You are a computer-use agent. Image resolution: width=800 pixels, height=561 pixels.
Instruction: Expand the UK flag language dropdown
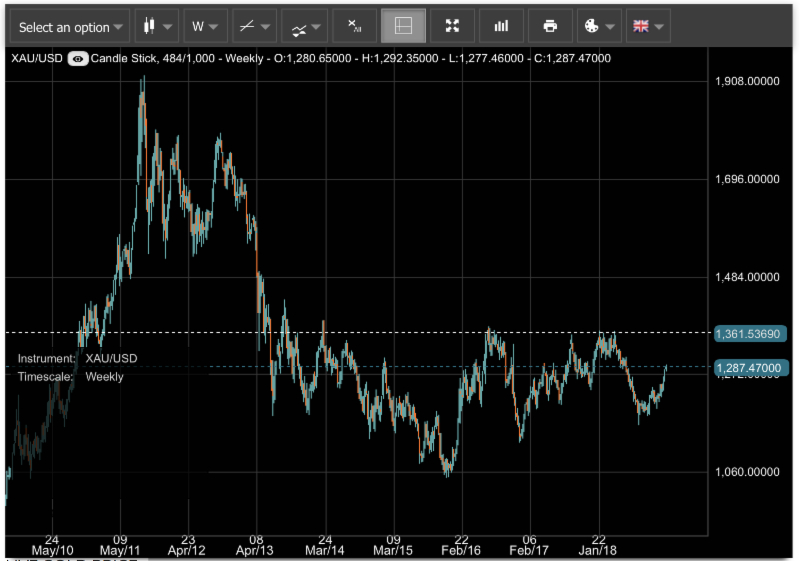(648, 26)
